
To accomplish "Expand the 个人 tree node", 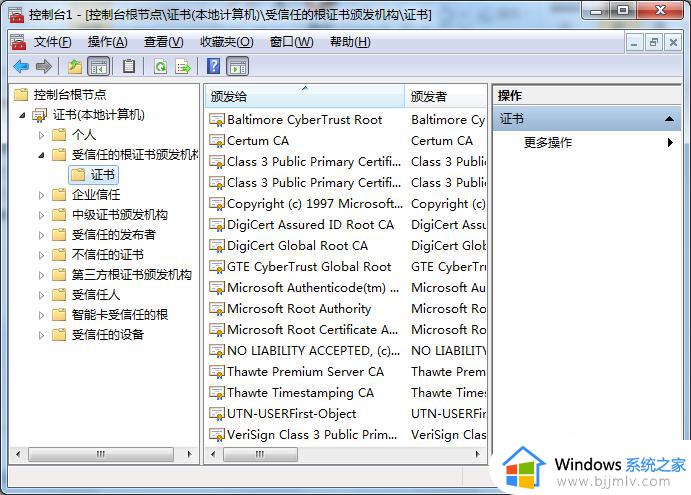I will (x=41, y=135).
